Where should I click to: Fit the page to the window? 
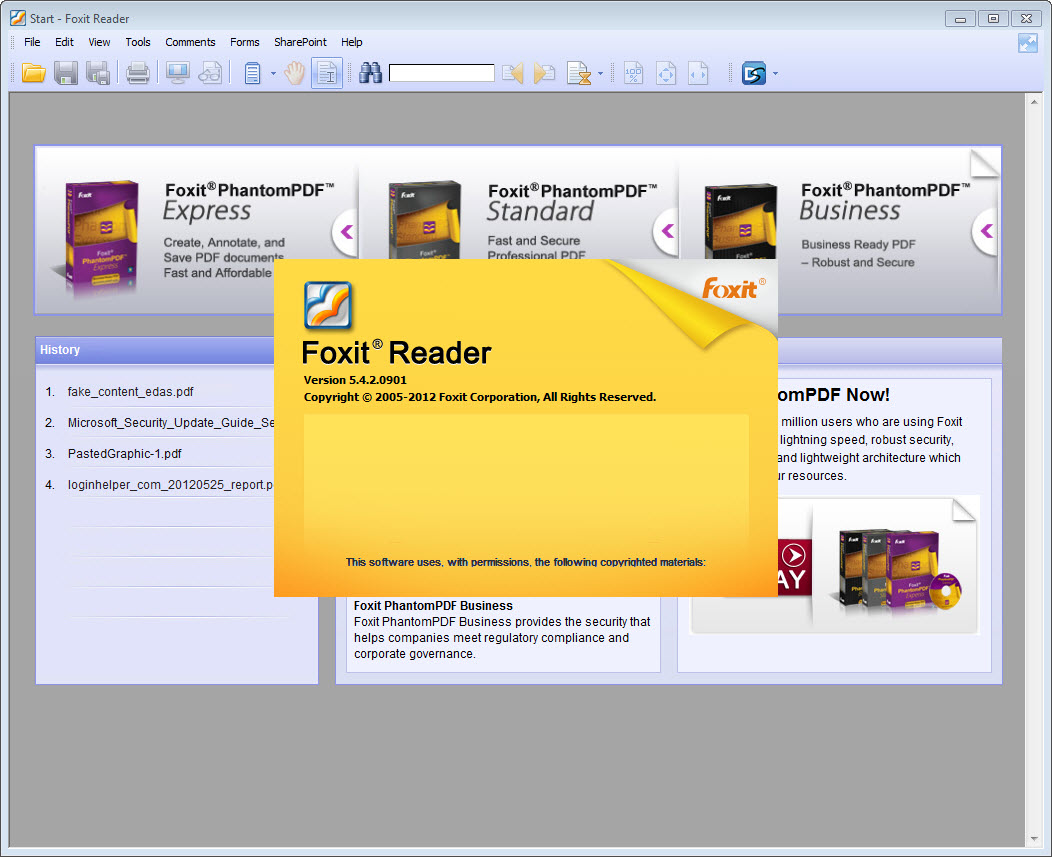click(666, 72)
